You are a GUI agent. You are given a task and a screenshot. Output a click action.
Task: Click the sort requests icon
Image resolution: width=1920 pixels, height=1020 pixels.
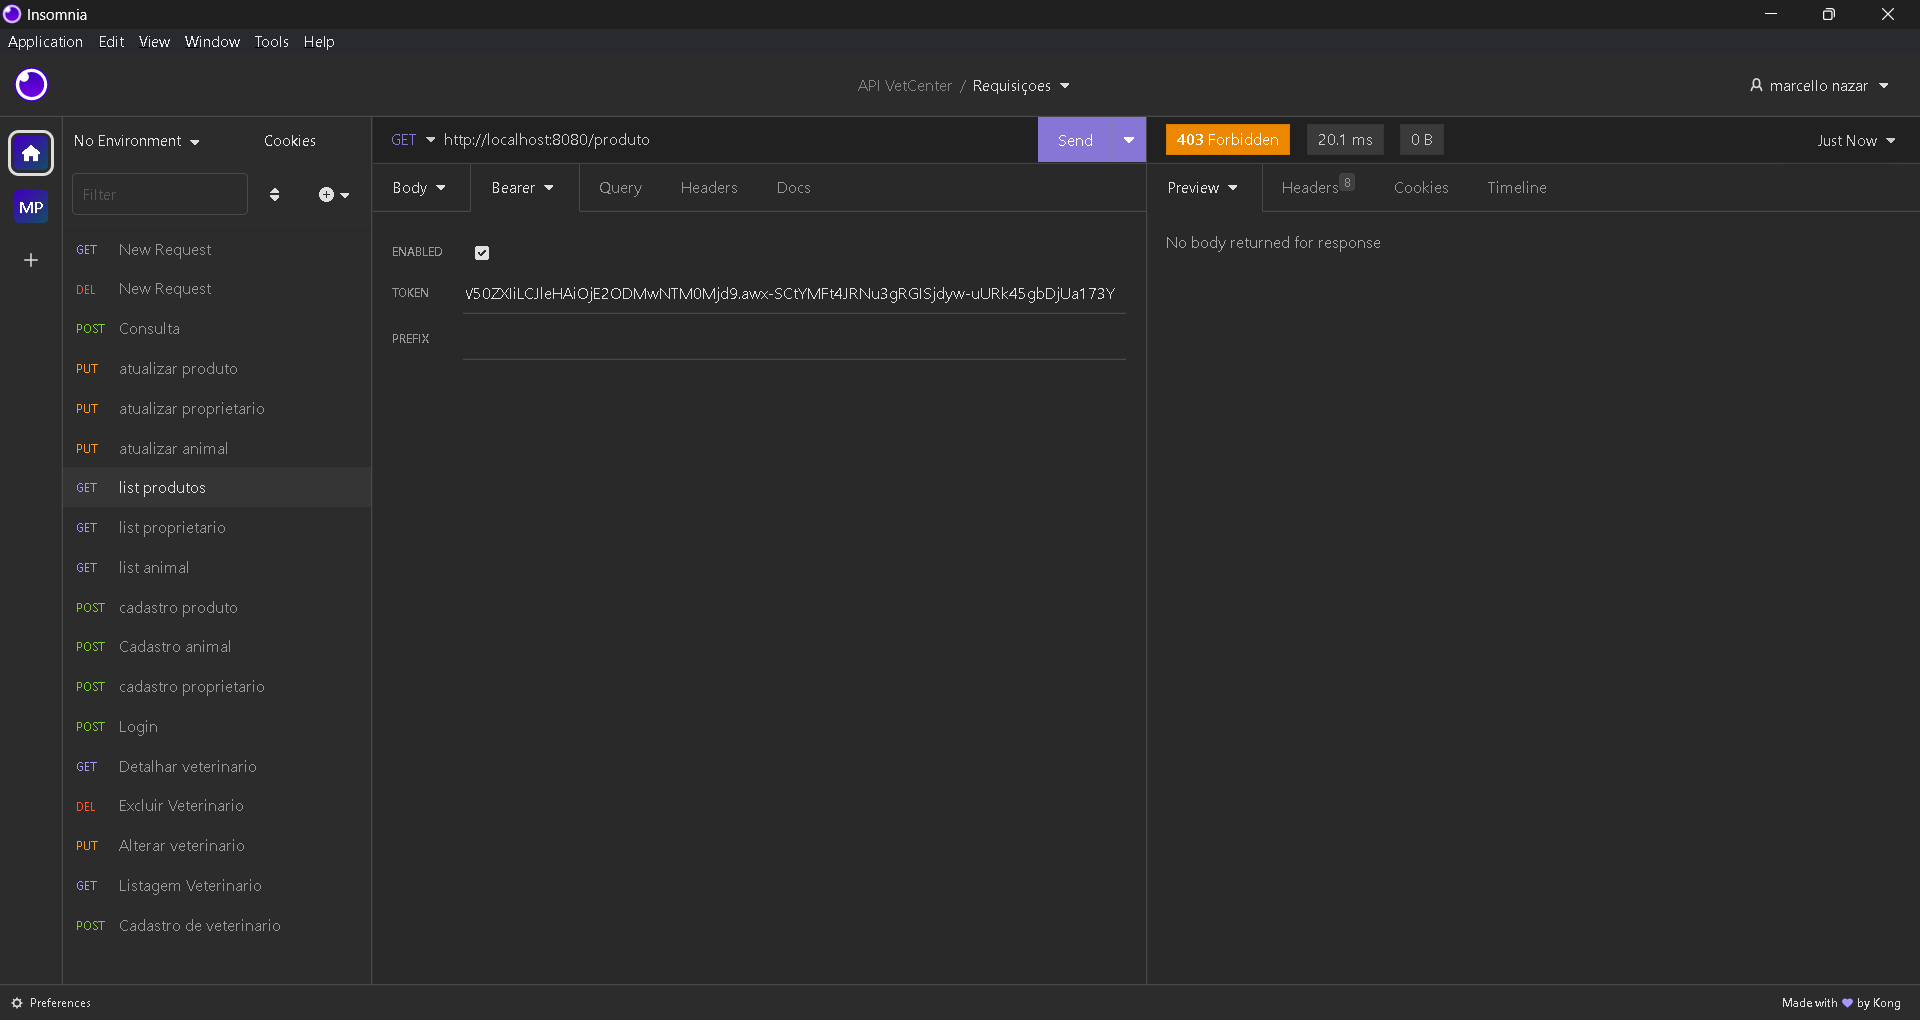click(274, 195)
